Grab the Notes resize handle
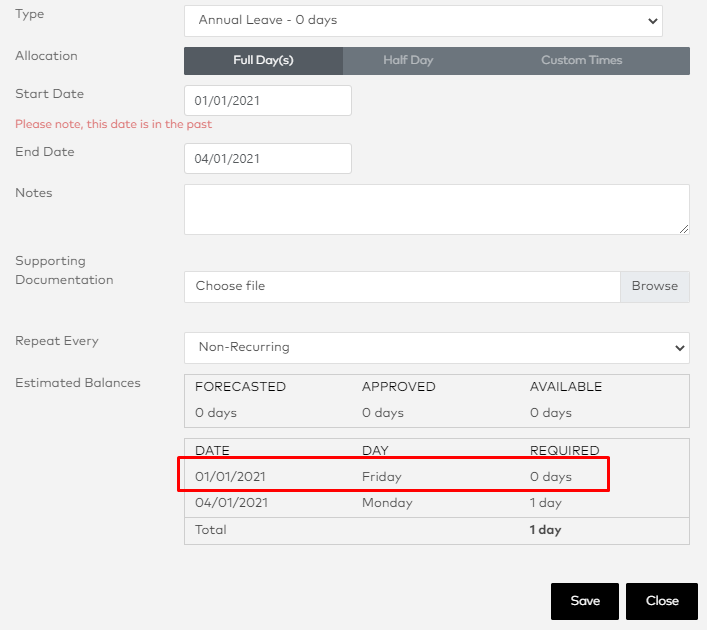This screenshot has height=630, width=707. [684, 229]
